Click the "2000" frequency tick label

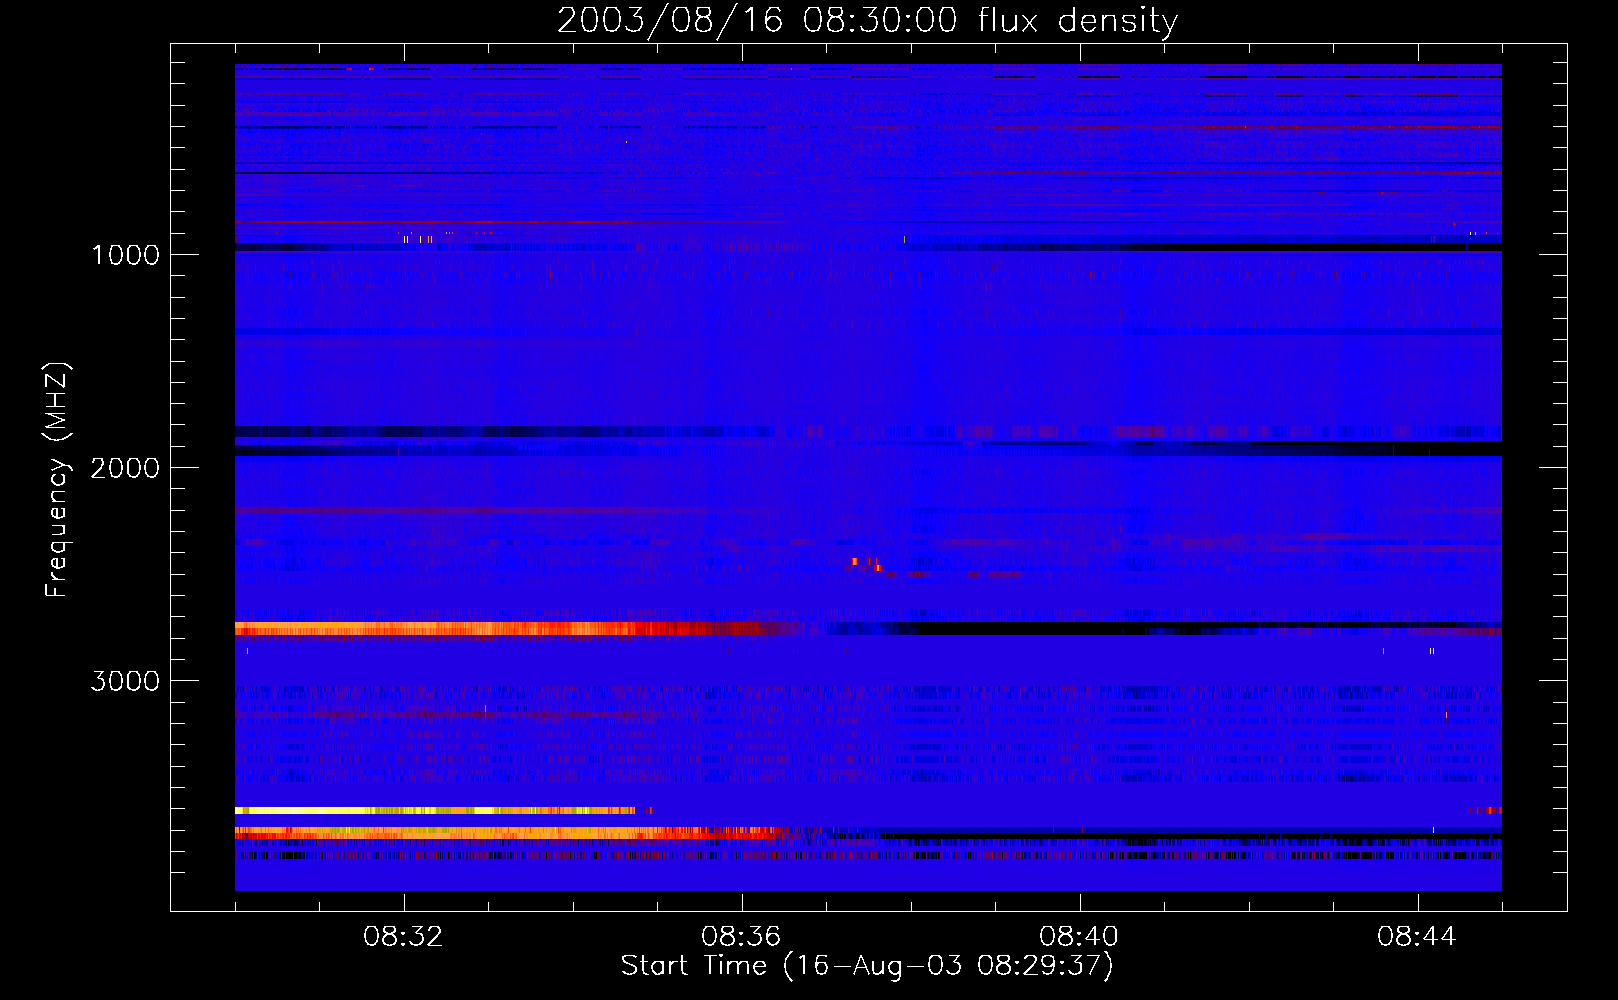click(x=125, y=468)
